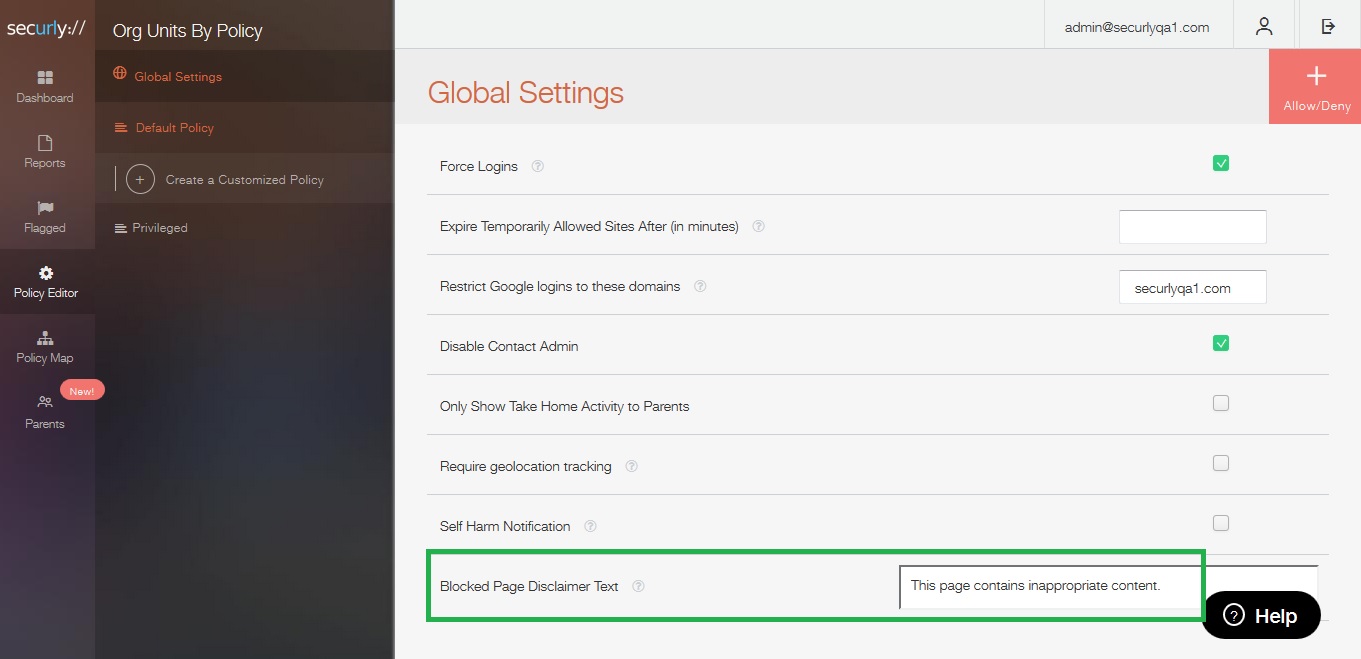This screenshot has height=659, width=1361.
Task: Click Only Show Take Home Activity label
Action: (565, 406)
